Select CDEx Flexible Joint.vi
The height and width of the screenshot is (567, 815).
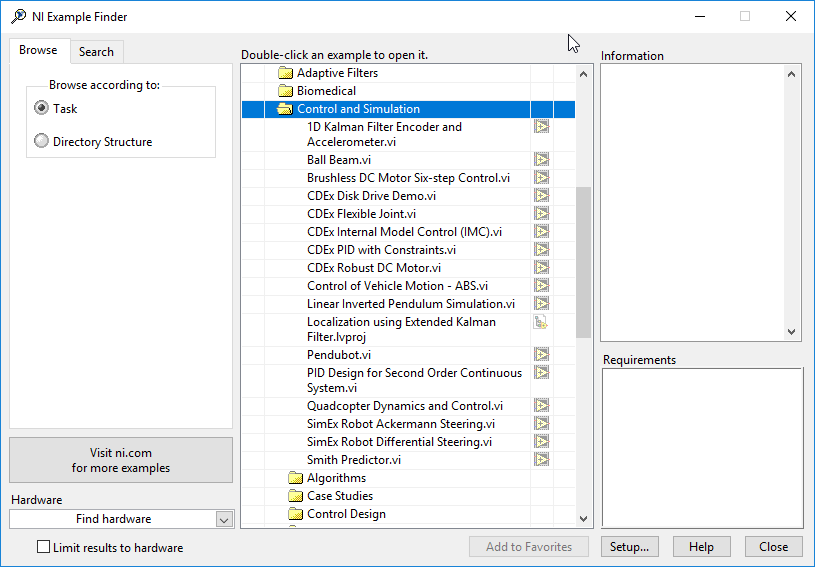tap(361, 214)
